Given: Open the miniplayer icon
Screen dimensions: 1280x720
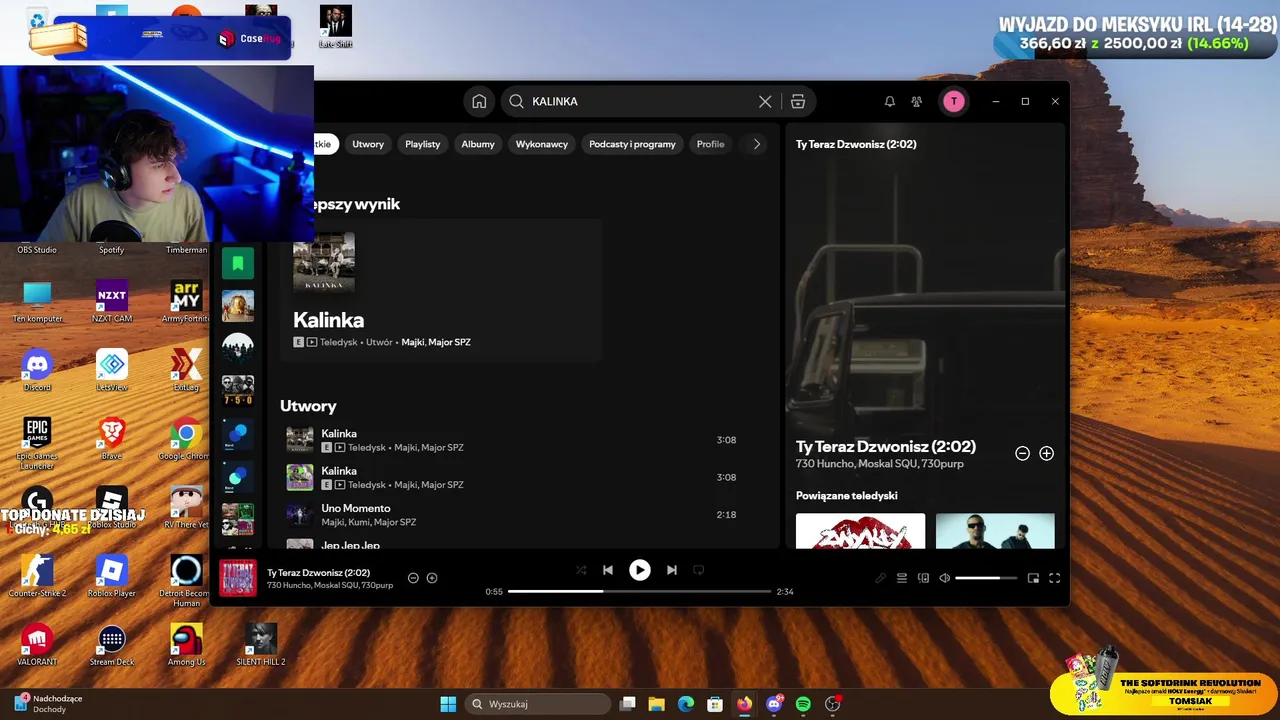Looking at the screenshot, I should point(1033,578).
